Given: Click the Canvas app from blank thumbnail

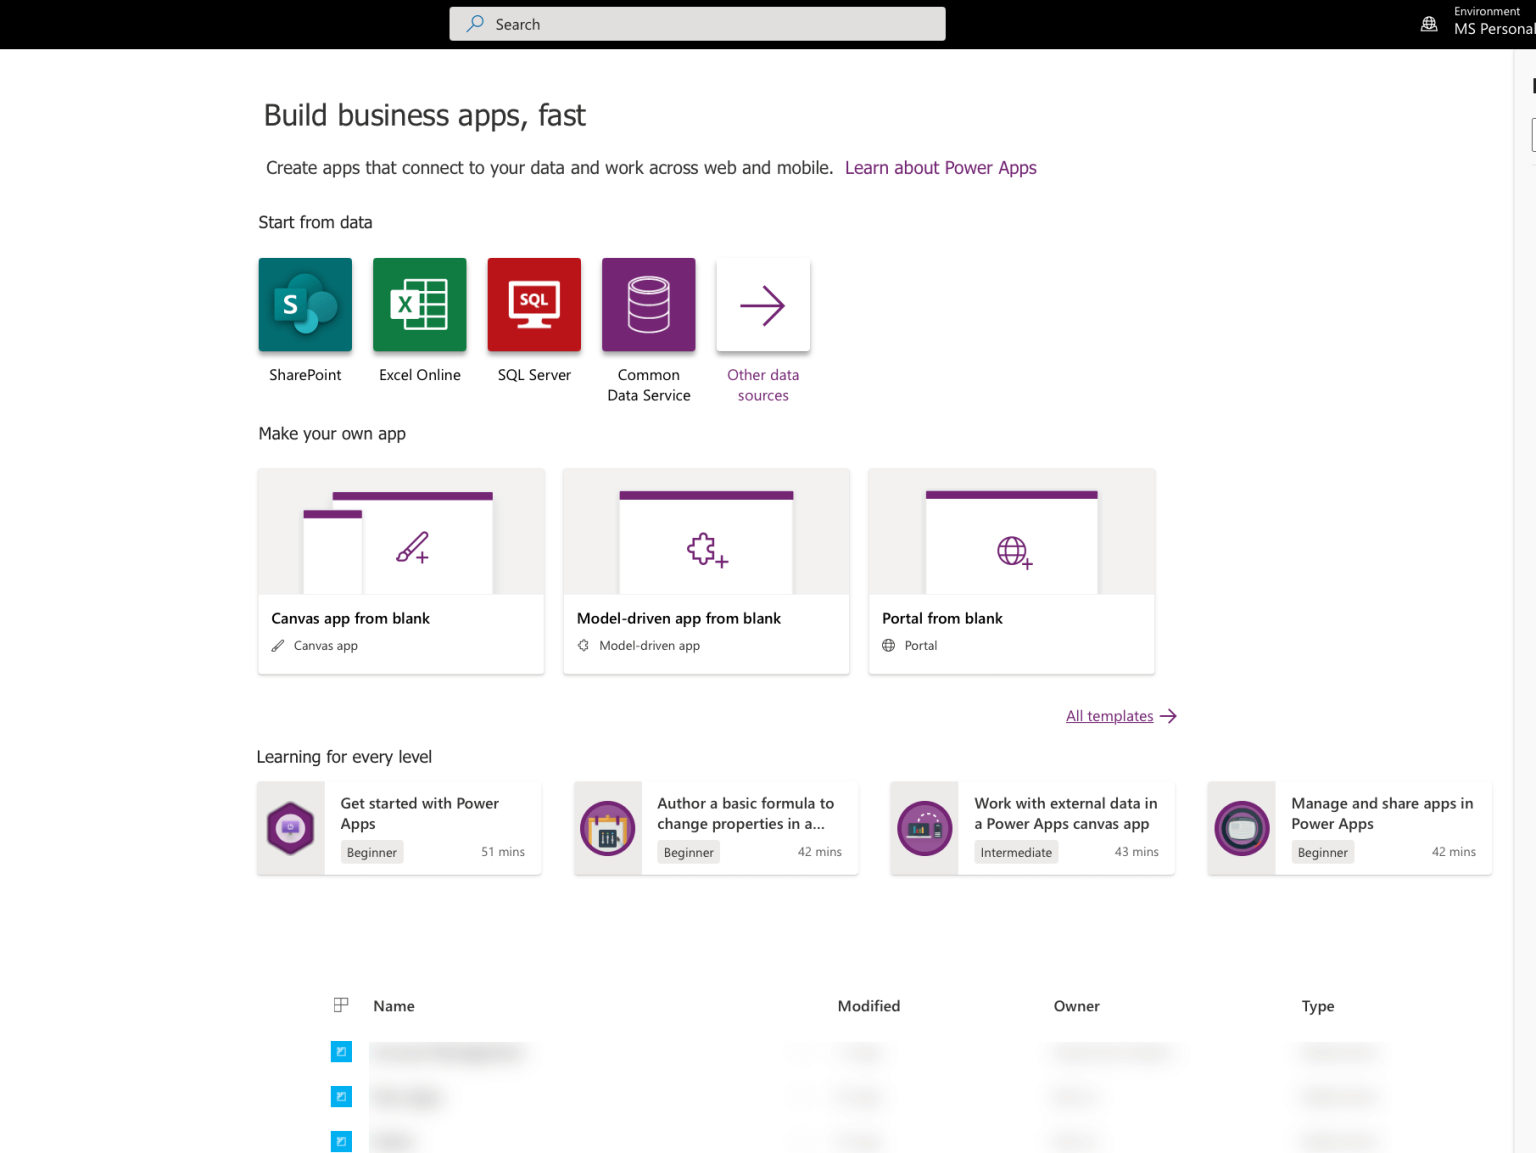Looking at the screenshot, I should [x=401, y=532].
